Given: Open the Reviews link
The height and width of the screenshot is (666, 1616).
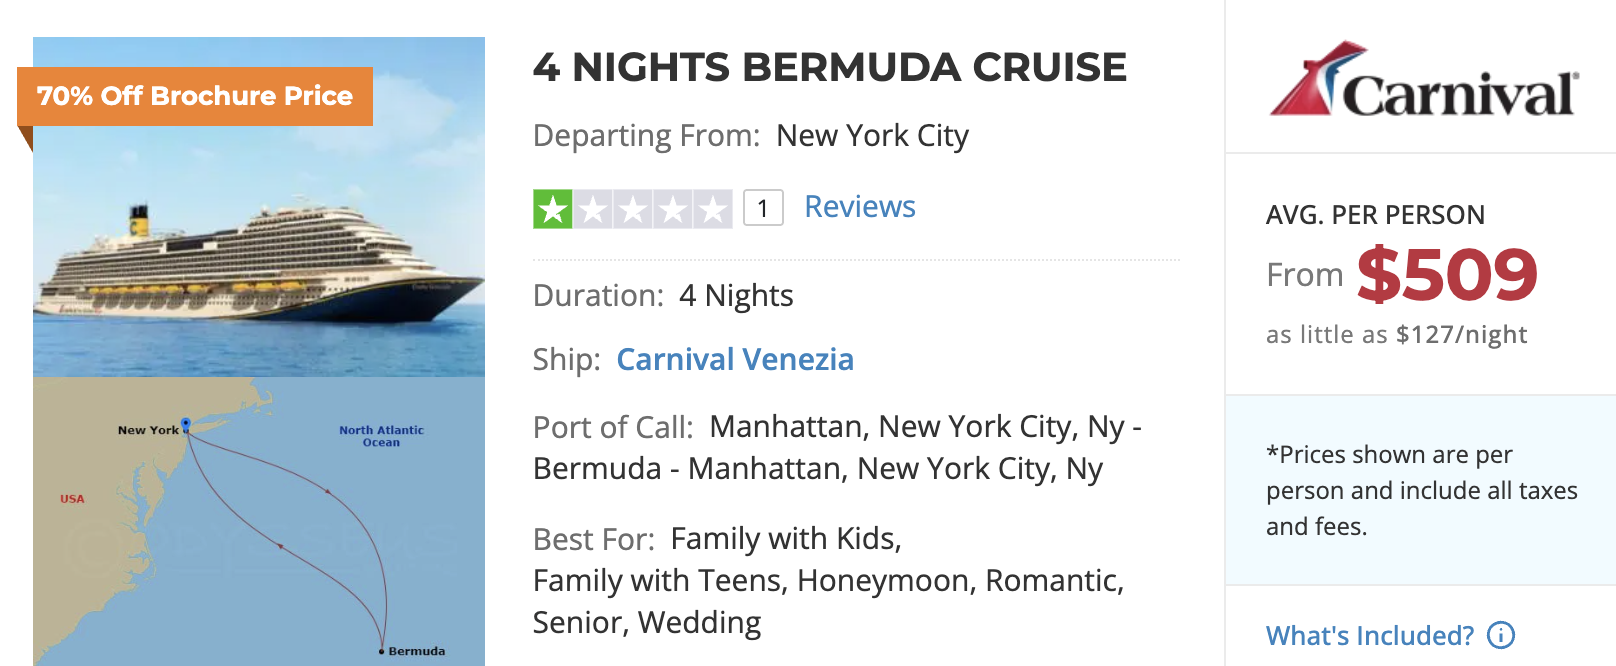Looking at the screenshot, I should (858, 206).
